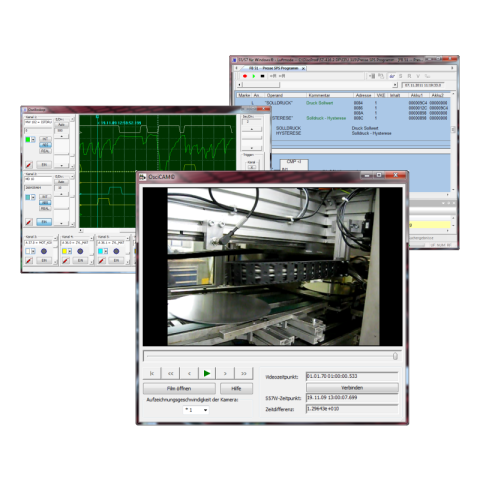This screenshot has height=480, width=480.
Task: Select REAL format for Kanal 2
Action: (x=45, y=209)
